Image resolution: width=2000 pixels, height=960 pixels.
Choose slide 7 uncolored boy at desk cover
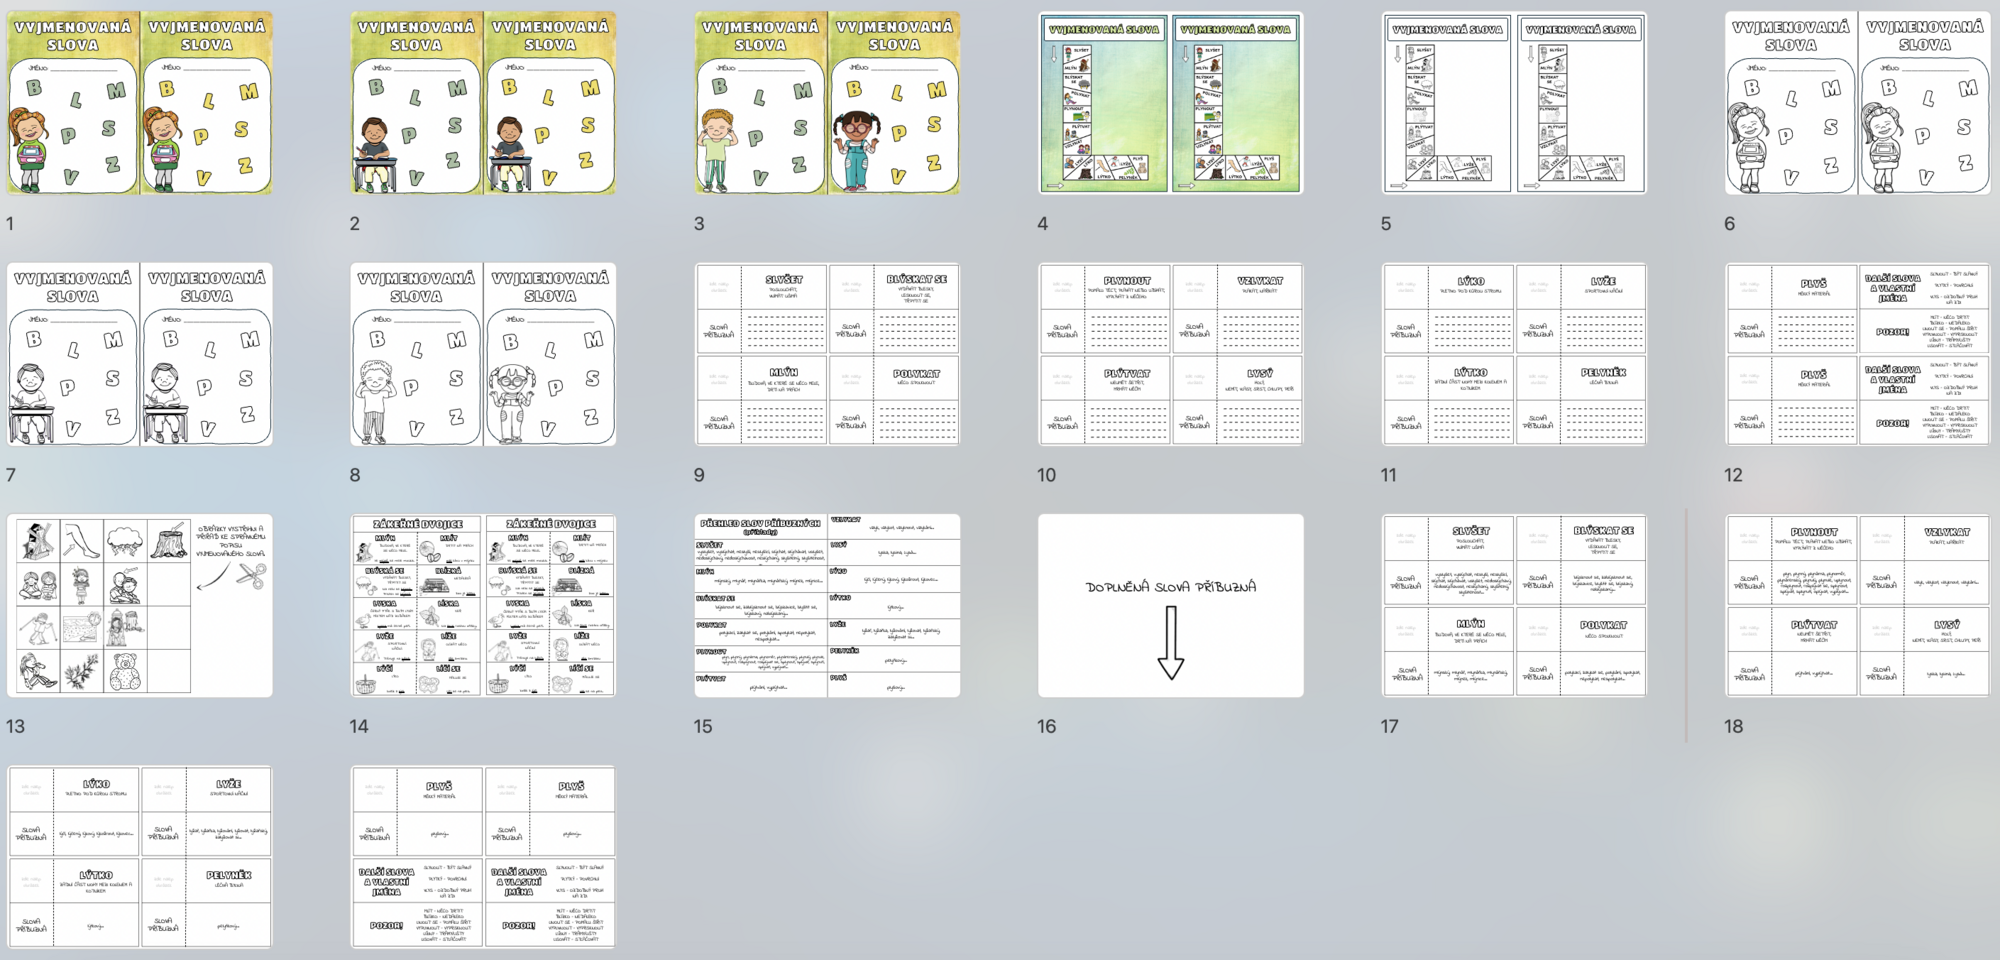point(140,354)
